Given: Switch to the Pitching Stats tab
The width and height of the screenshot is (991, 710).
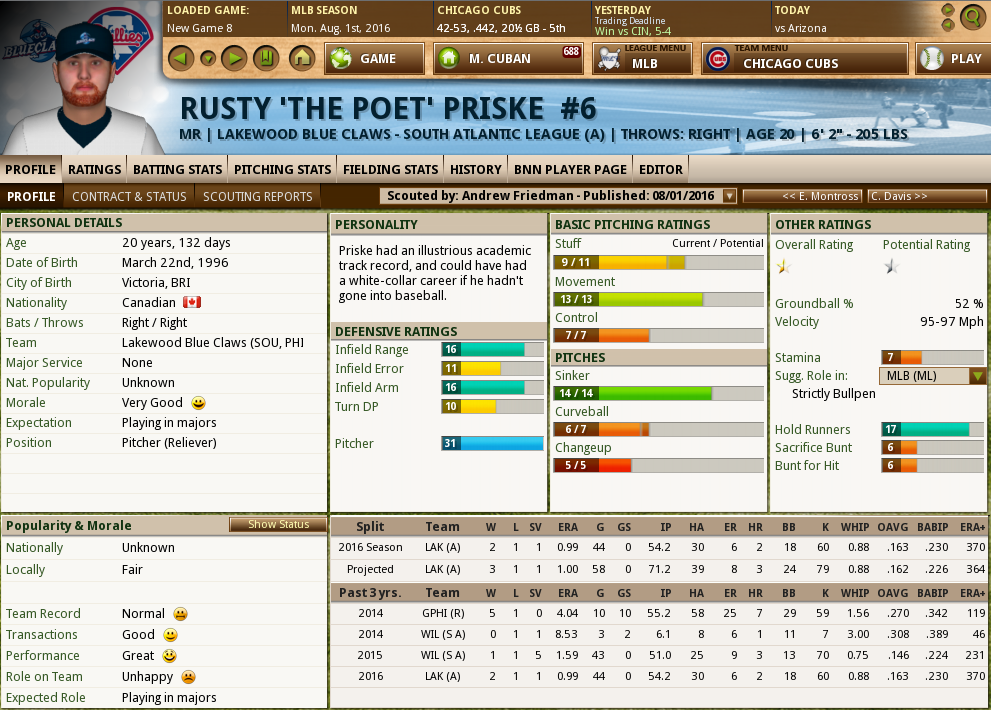Looking at the screenshot, I should [282, 169].
